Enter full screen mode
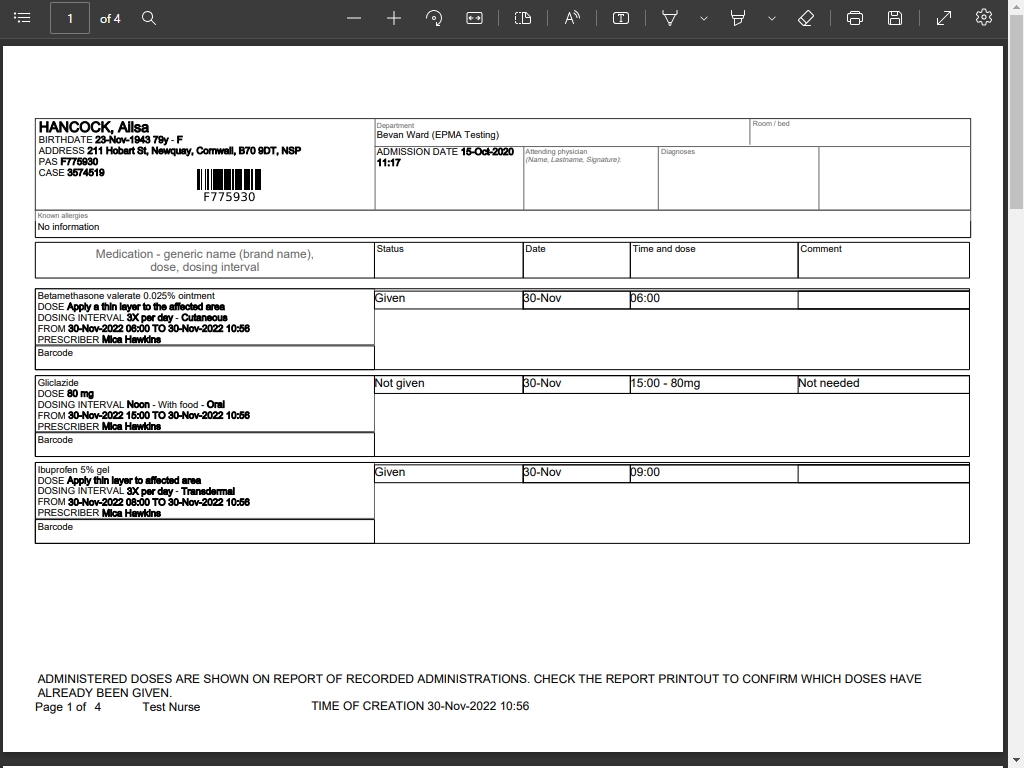 (x=944, y=18)
